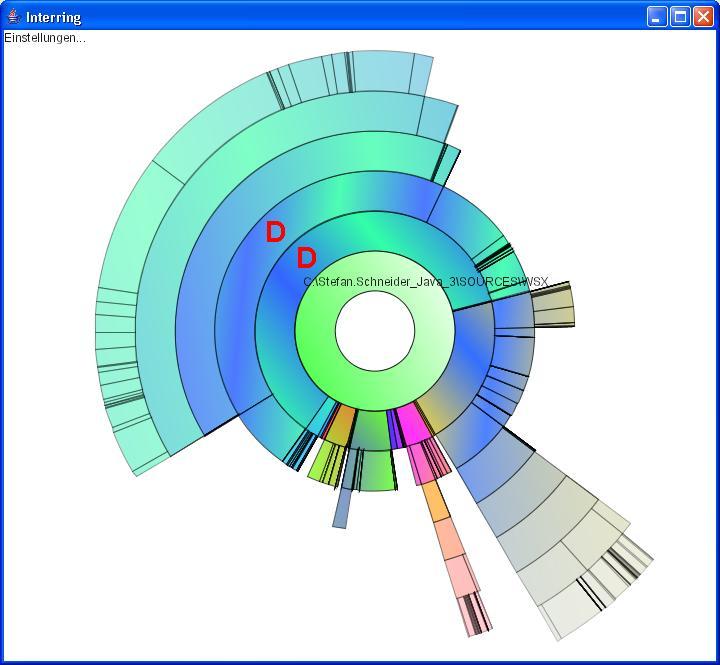Minimize the Interring window
720x665 pixels.
(x=657, y=17)
